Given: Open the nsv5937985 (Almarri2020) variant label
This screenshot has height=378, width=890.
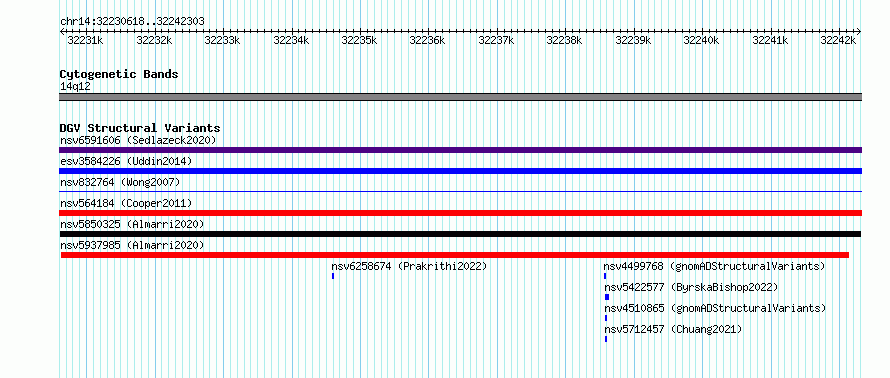Looking at the screenshot, I should (132, 245).
